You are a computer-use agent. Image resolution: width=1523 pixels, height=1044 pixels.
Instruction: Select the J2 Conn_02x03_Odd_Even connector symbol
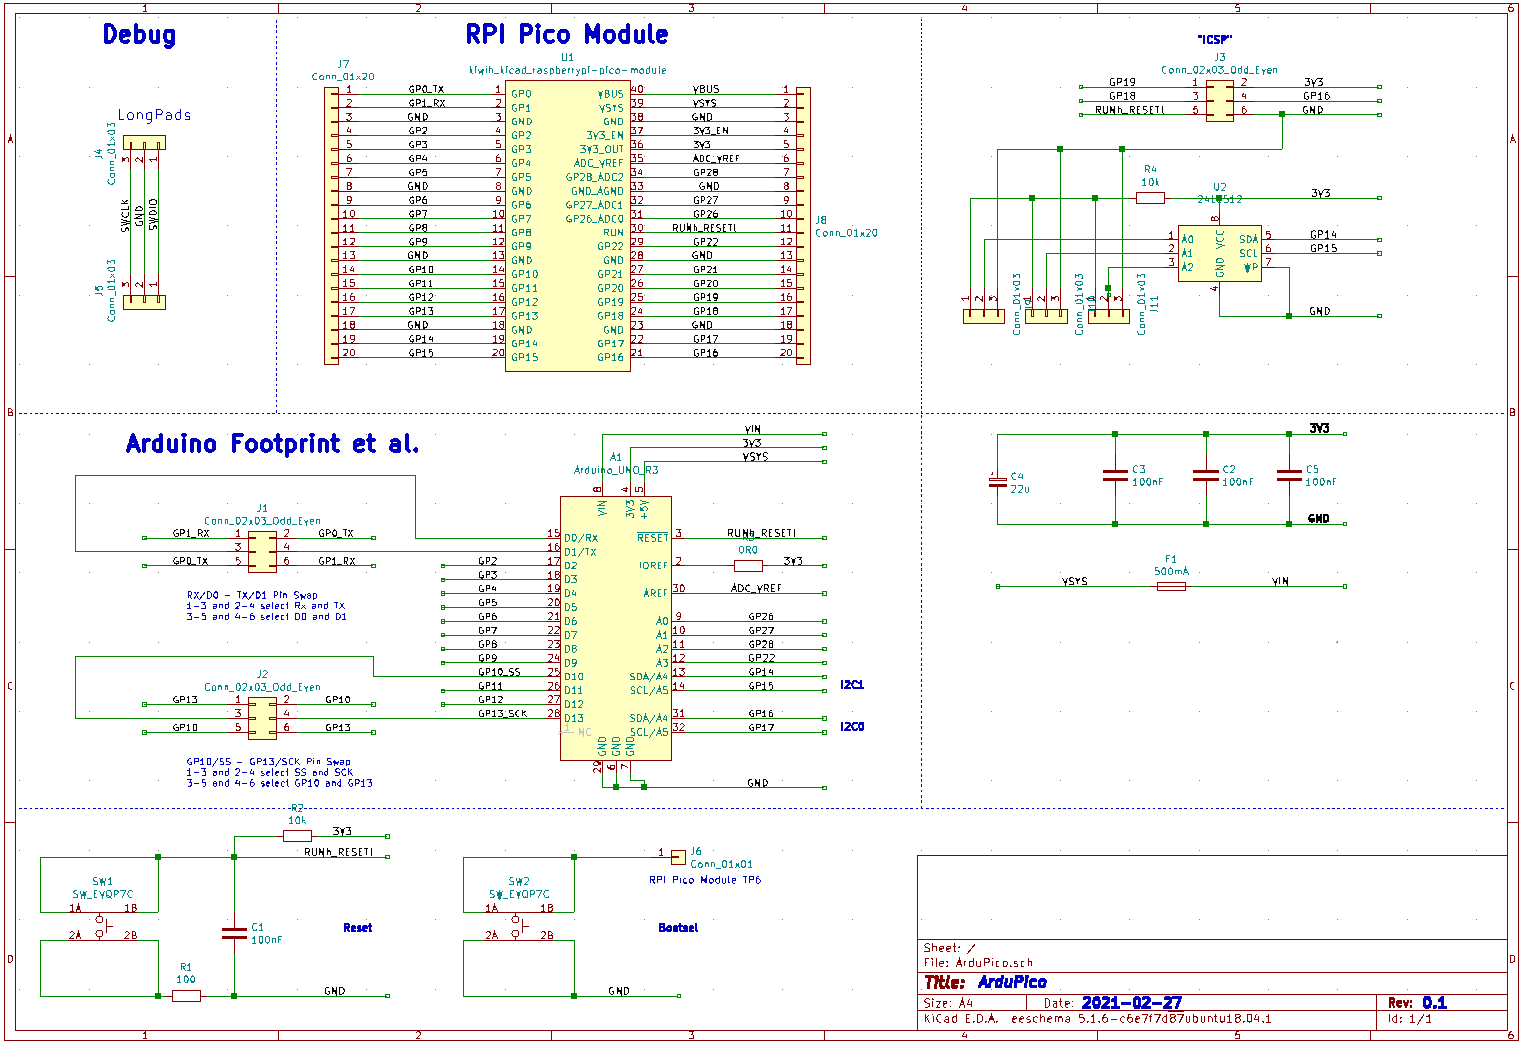[x=262, y=717]
